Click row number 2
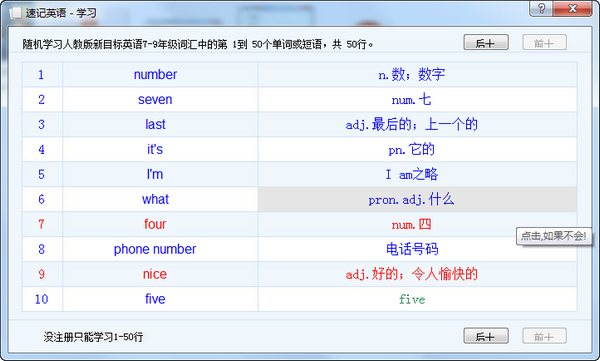The height and width of the screenshot is (361, 600). (41, 100)
